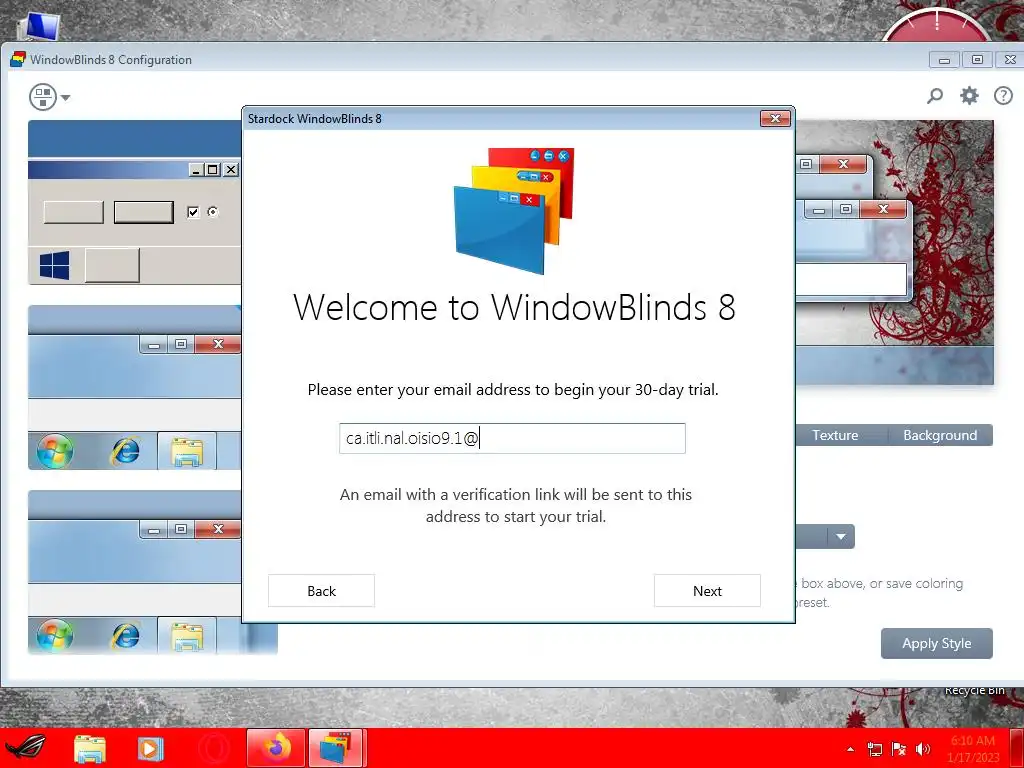Image resolution: width=1024 pixels, height=768 pixels.
Task: Click the Start orb in the bottom style preview
Action: [x=55, y=635]
